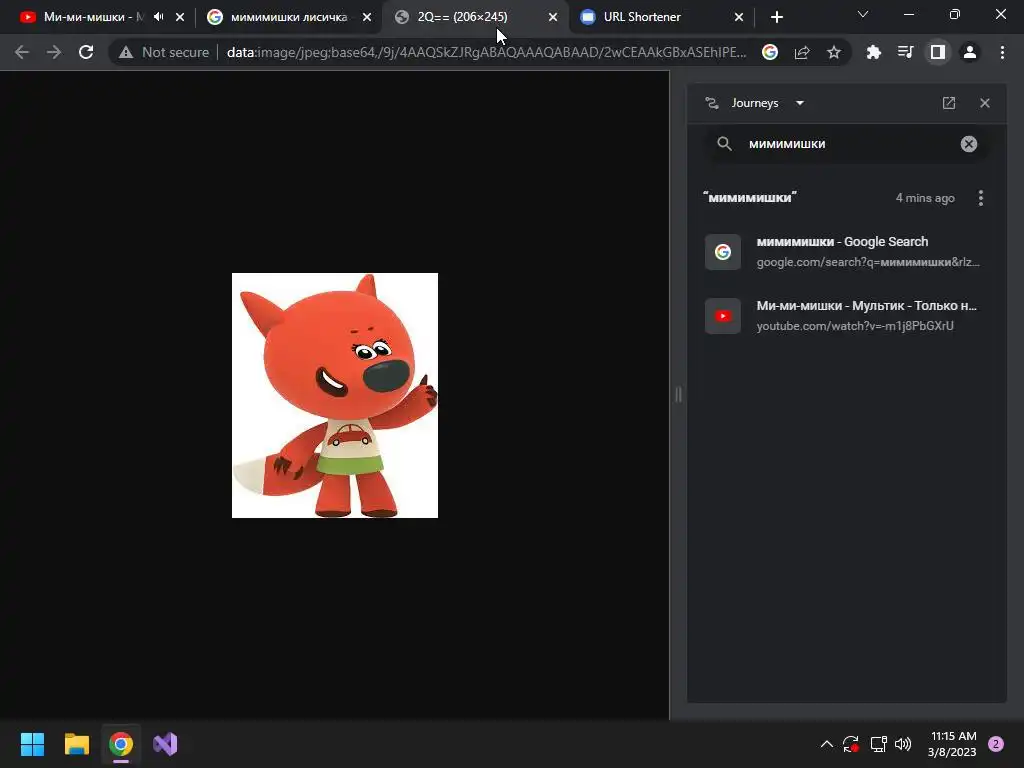The width and height of the screenshot is (1024, 768).
Task: Share this page using the share icon
Action: pyautogui.click(x=802, y=52)
